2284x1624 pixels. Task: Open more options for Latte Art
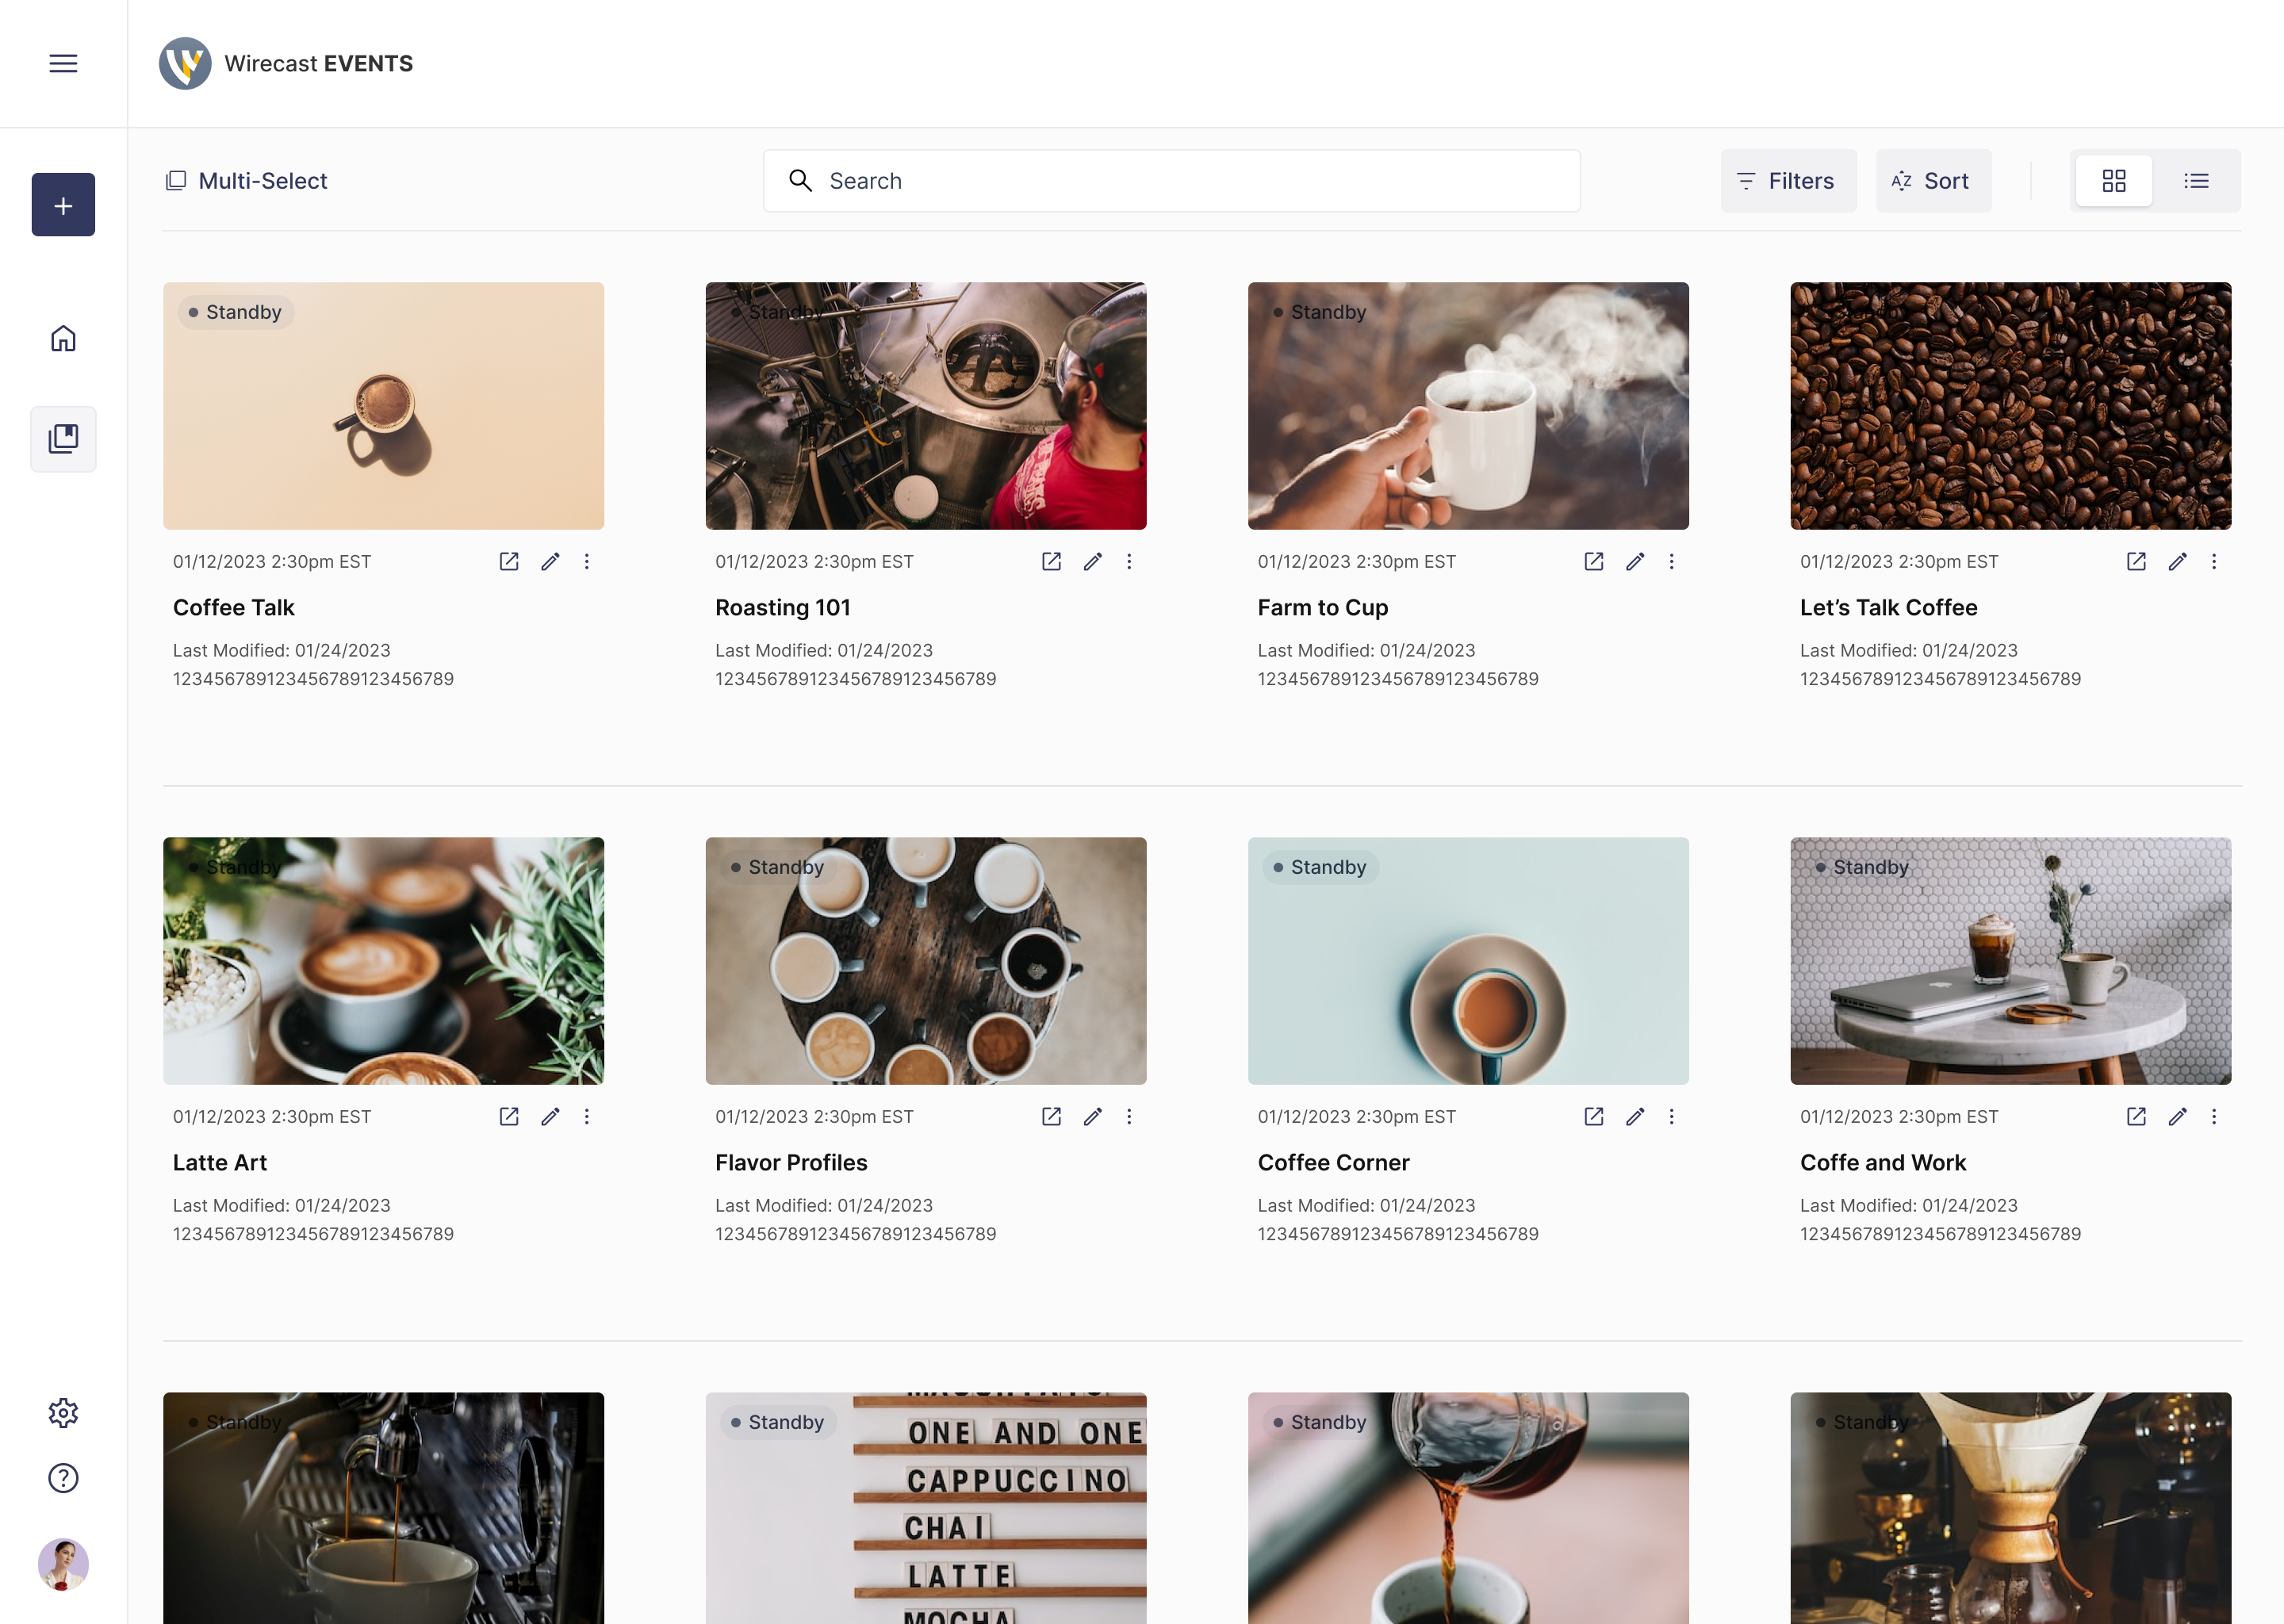pos(587,1116)
